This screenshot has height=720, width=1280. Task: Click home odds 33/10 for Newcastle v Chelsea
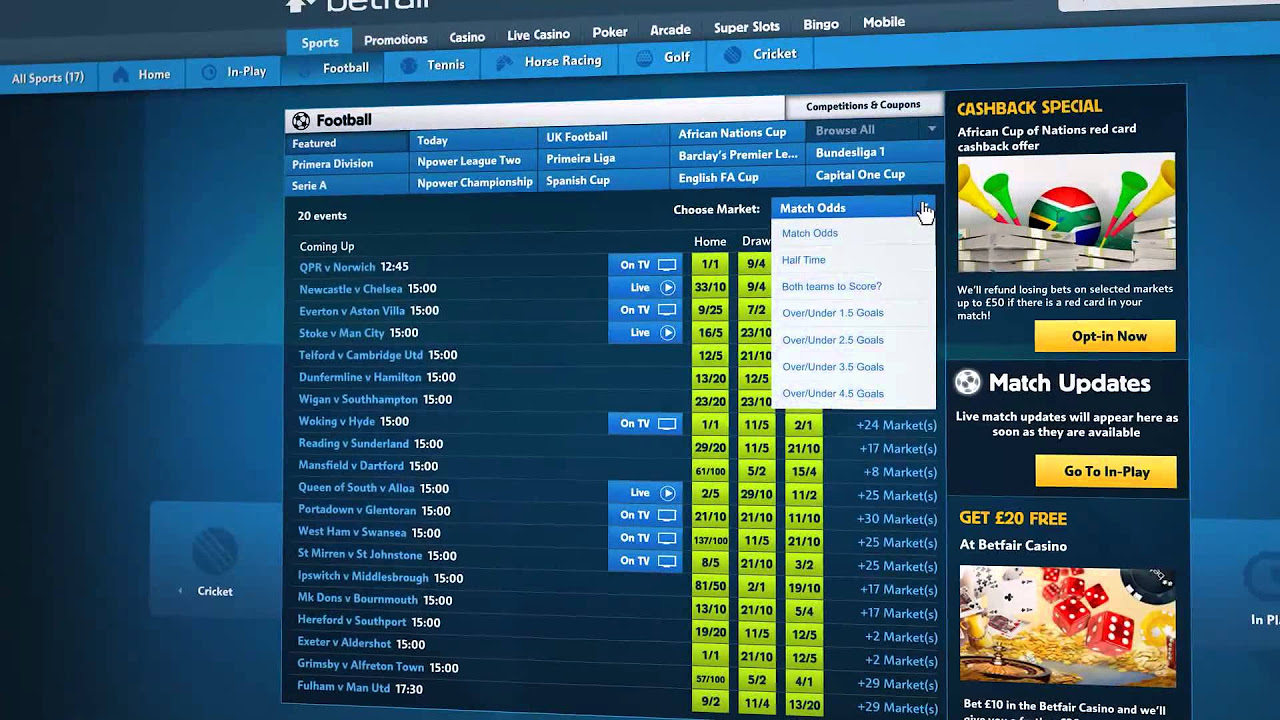tap(710, 287)
